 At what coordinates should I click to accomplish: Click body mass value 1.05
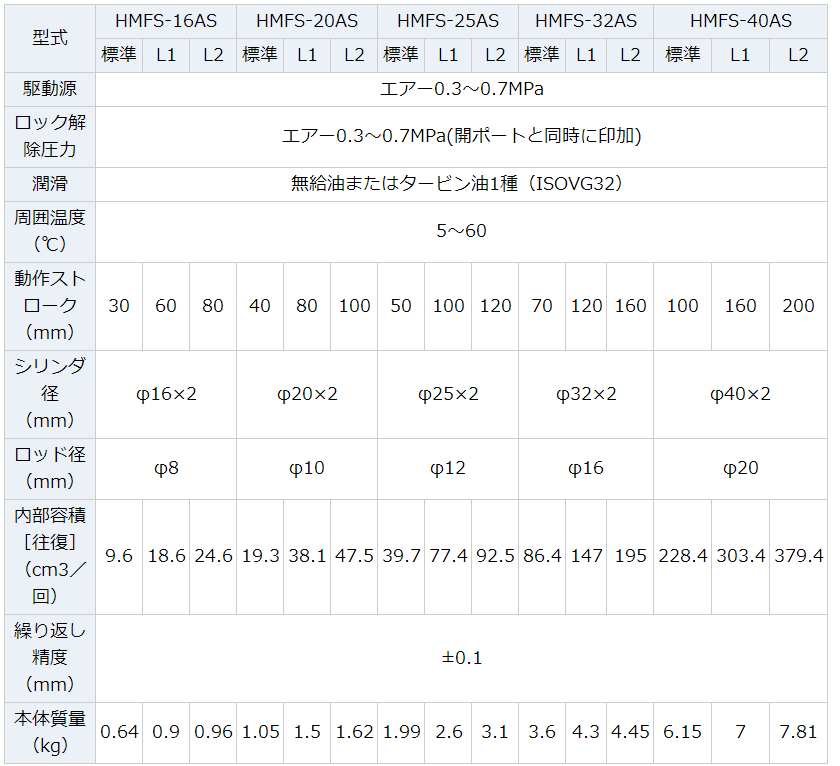click(260, 733)
